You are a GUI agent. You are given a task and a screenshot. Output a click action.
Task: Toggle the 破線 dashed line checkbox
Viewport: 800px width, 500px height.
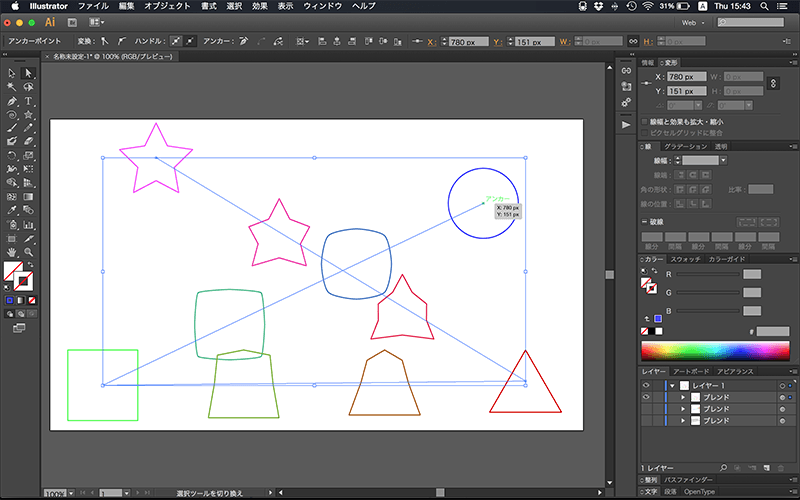(645, 221)
